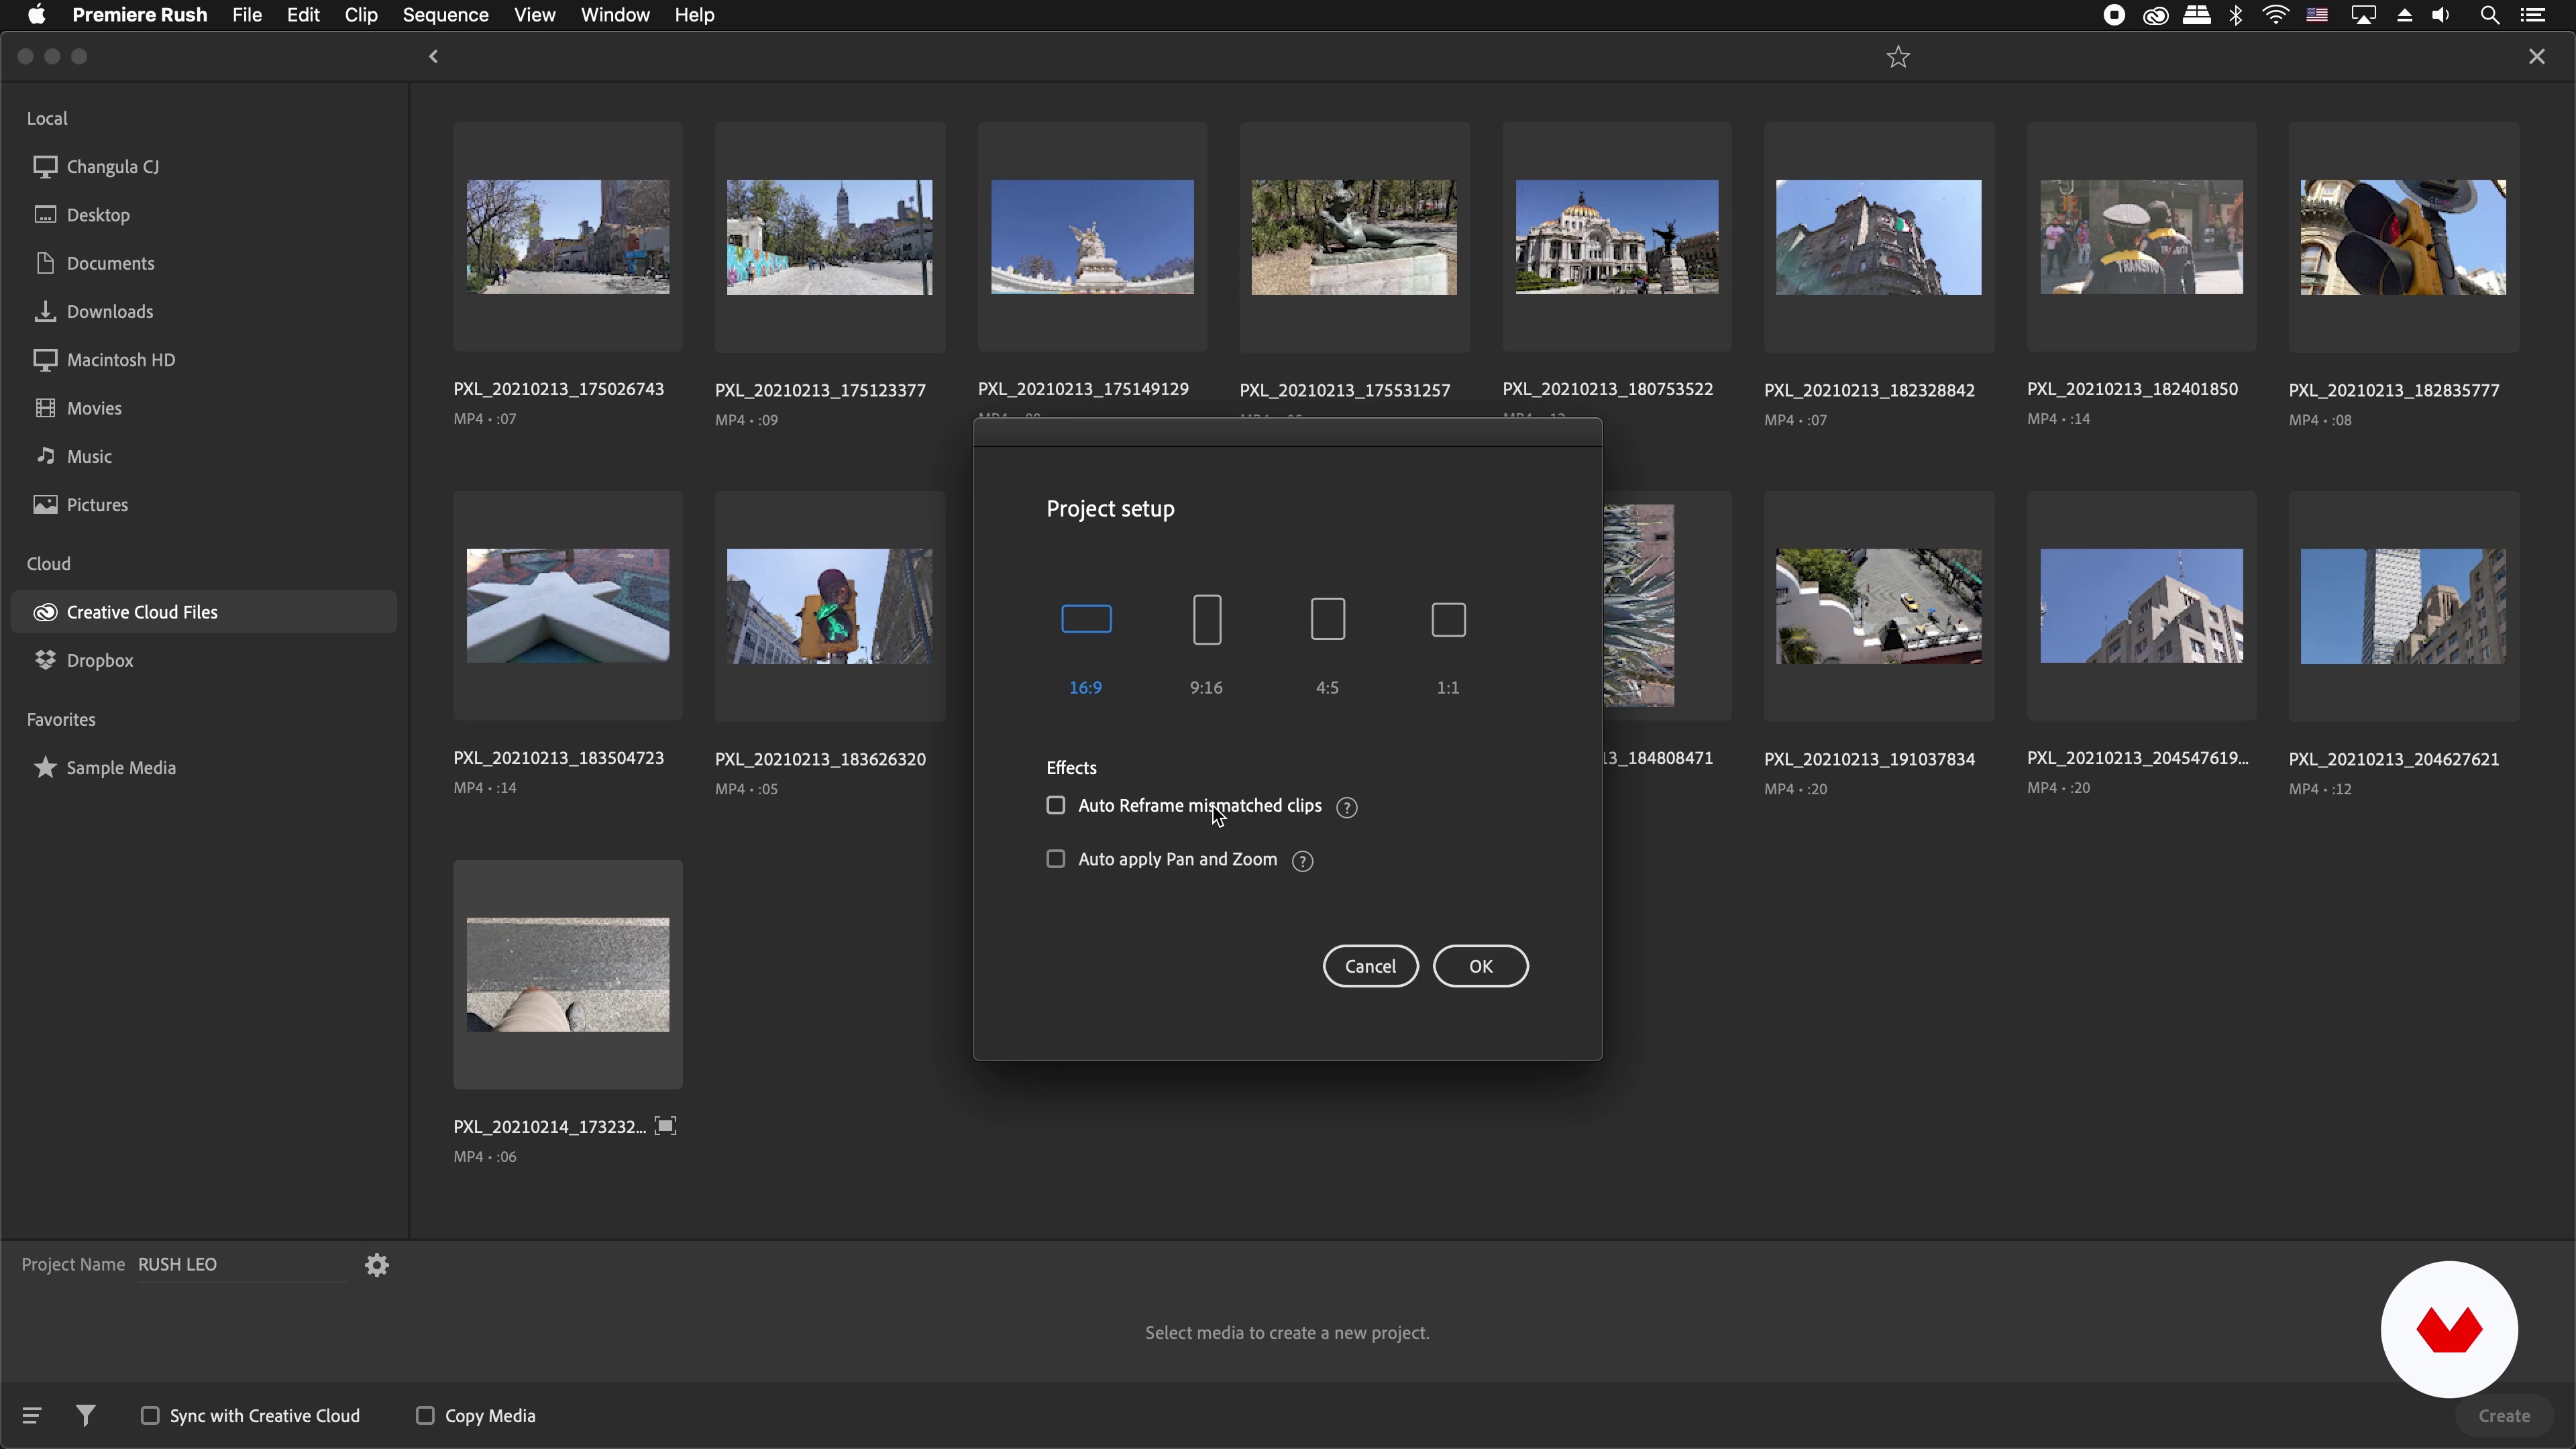This screenshot has height=1449, width=2576.
Task: Select Creative Cloud Files in sidebar
Action: click(x=204, y=612)
